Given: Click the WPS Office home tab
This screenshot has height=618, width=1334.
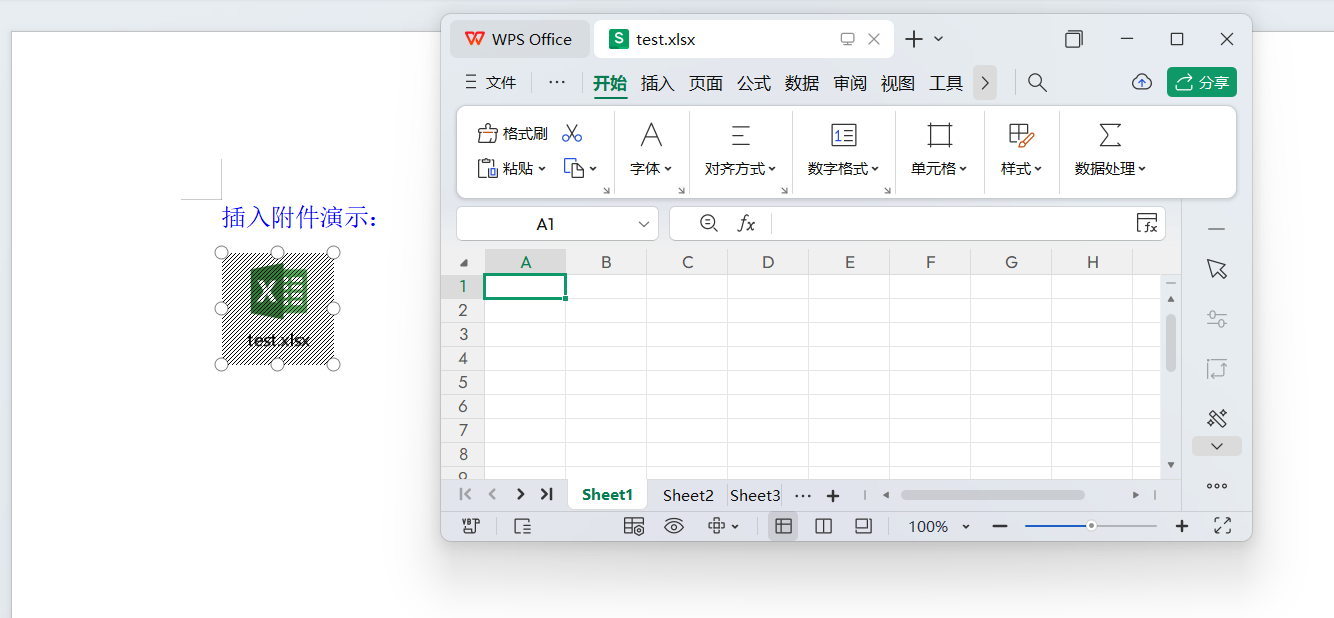Looking at the screenshot, I should 520,39.
